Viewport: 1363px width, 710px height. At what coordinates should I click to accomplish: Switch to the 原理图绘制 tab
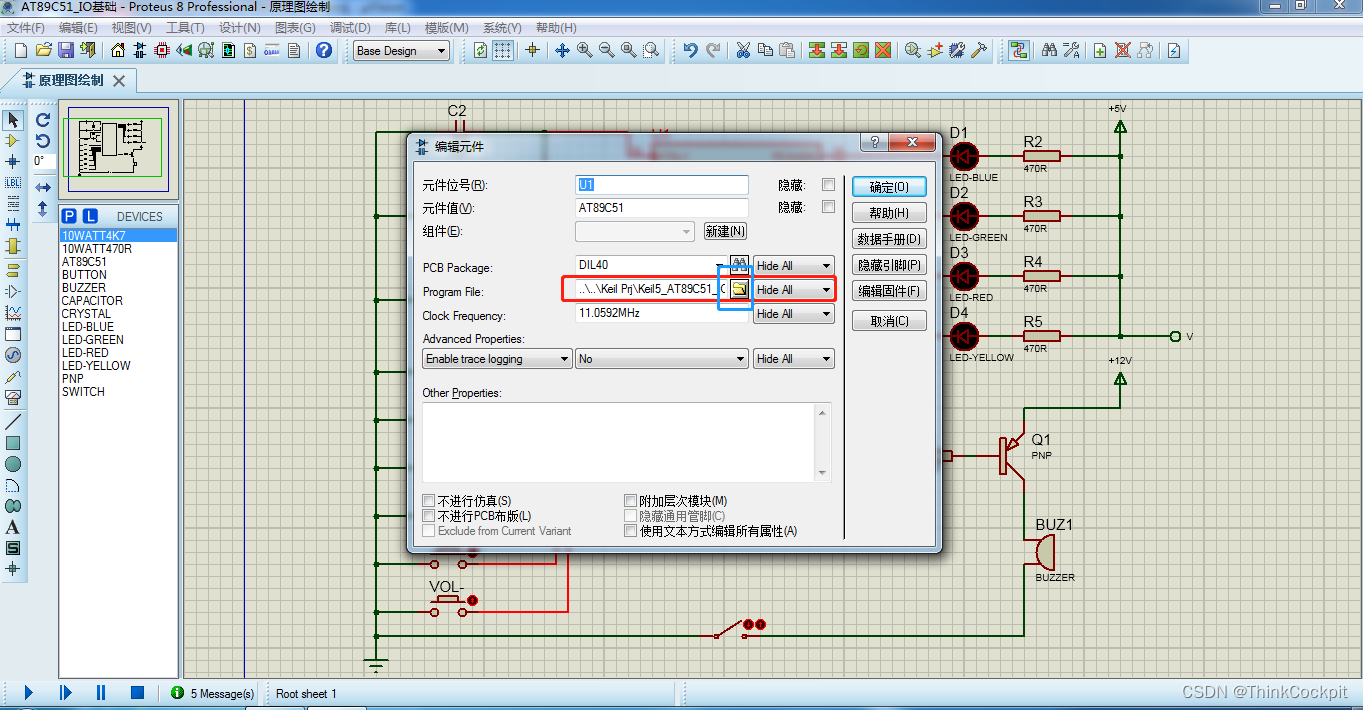coord(70,80)
